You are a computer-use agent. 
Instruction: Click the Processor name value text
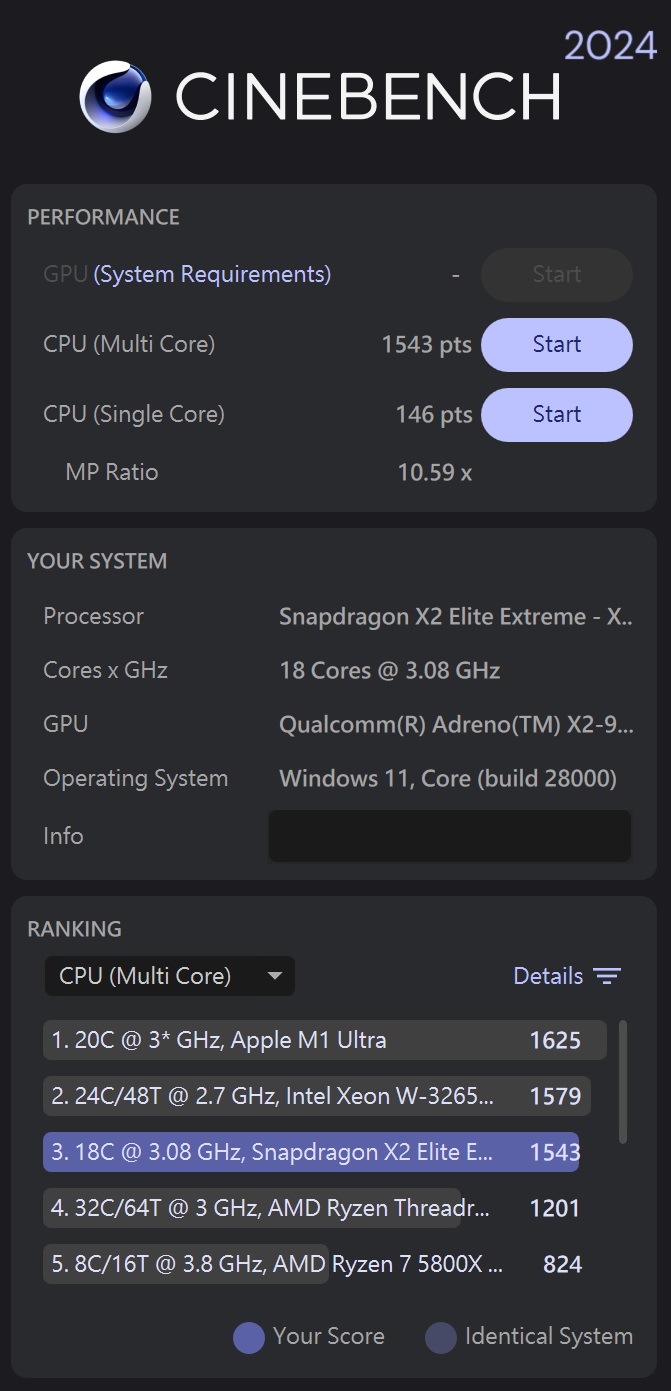(455, 617)
